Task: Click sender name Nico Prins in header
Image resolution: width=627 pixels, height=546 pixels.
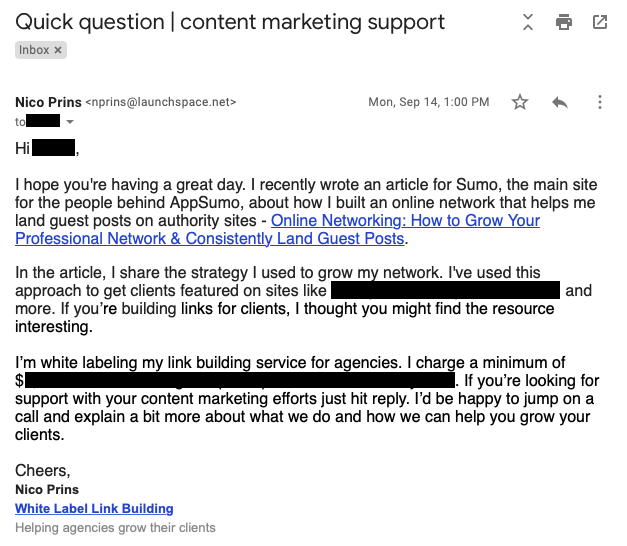Action: pos(48,102)
